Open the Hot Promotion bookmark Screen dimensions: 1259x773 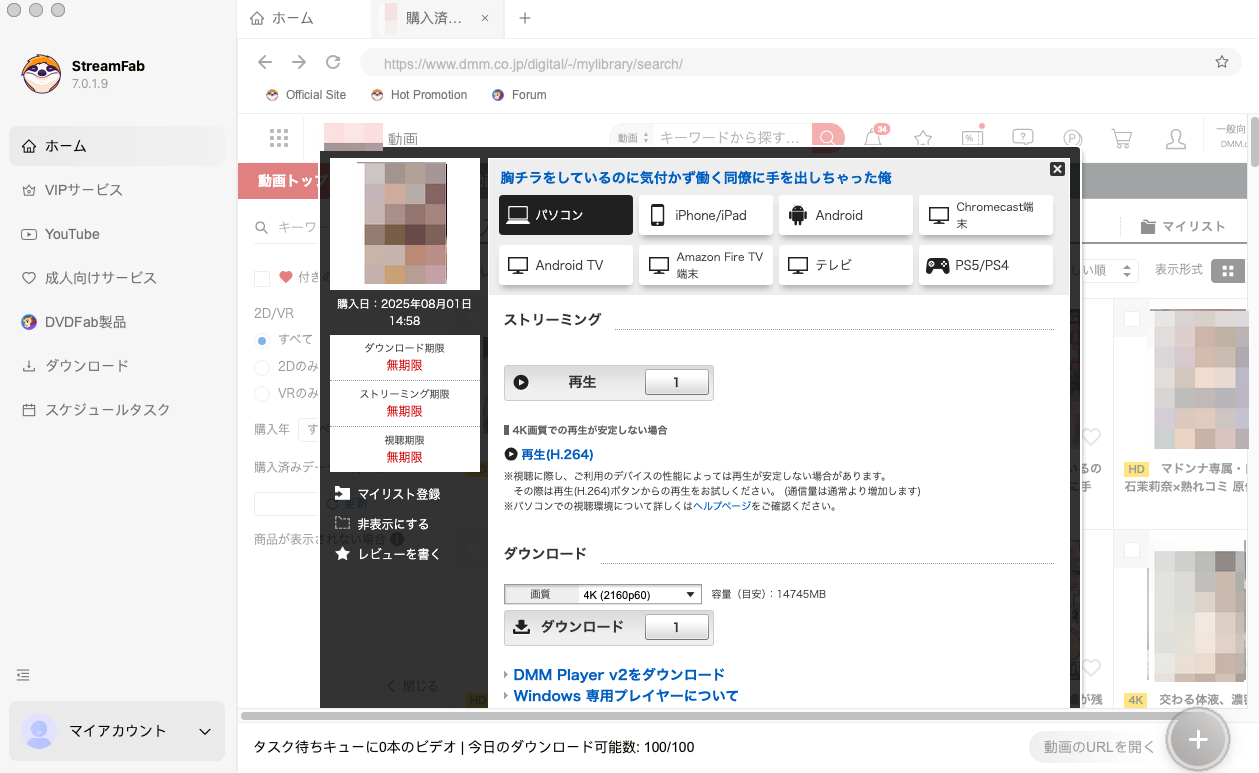coord(419,95)
